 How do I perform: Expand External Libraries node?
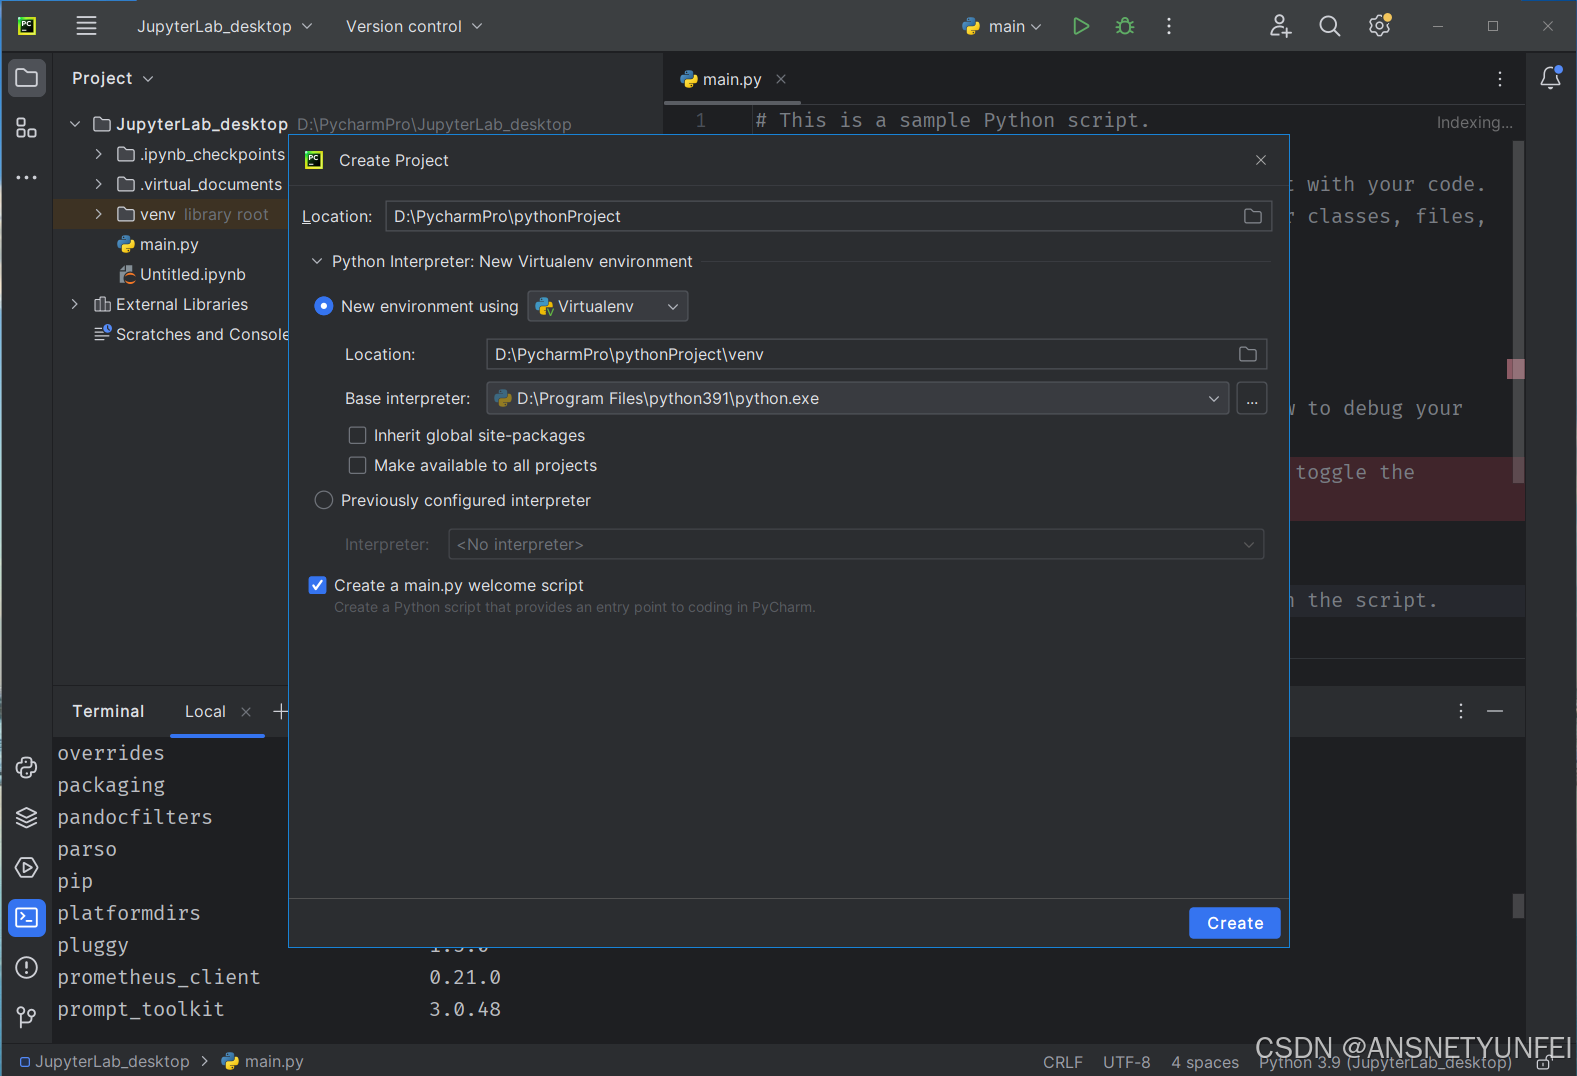point(75,304)
